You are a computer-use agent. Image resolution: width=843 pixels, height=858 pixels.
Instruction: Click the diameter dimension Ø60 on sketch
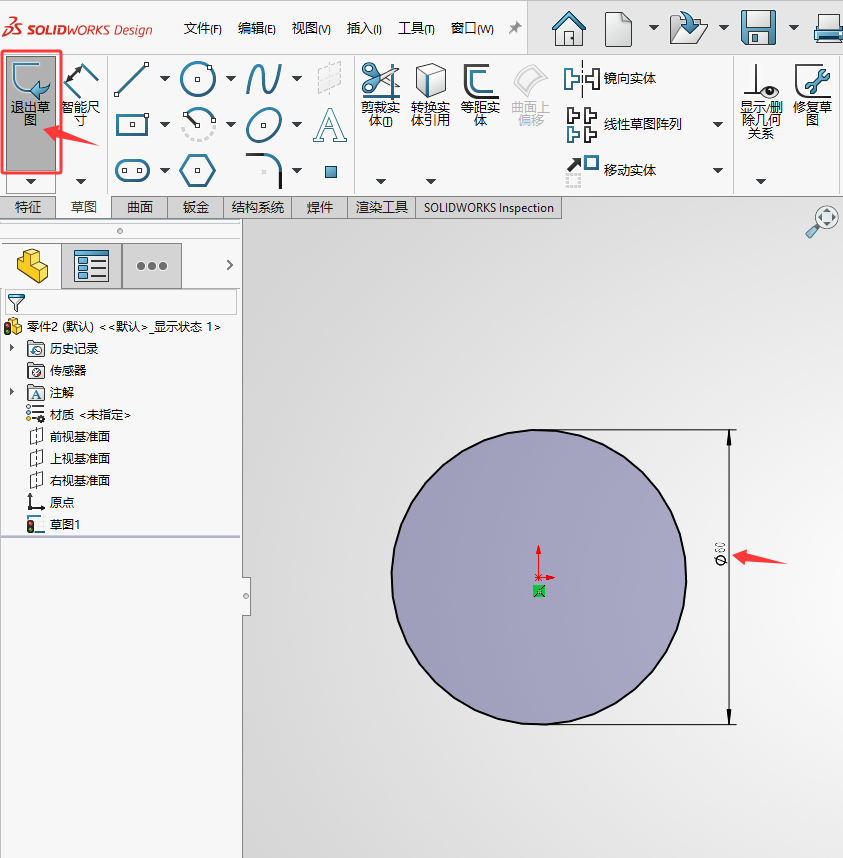(720, 554)
